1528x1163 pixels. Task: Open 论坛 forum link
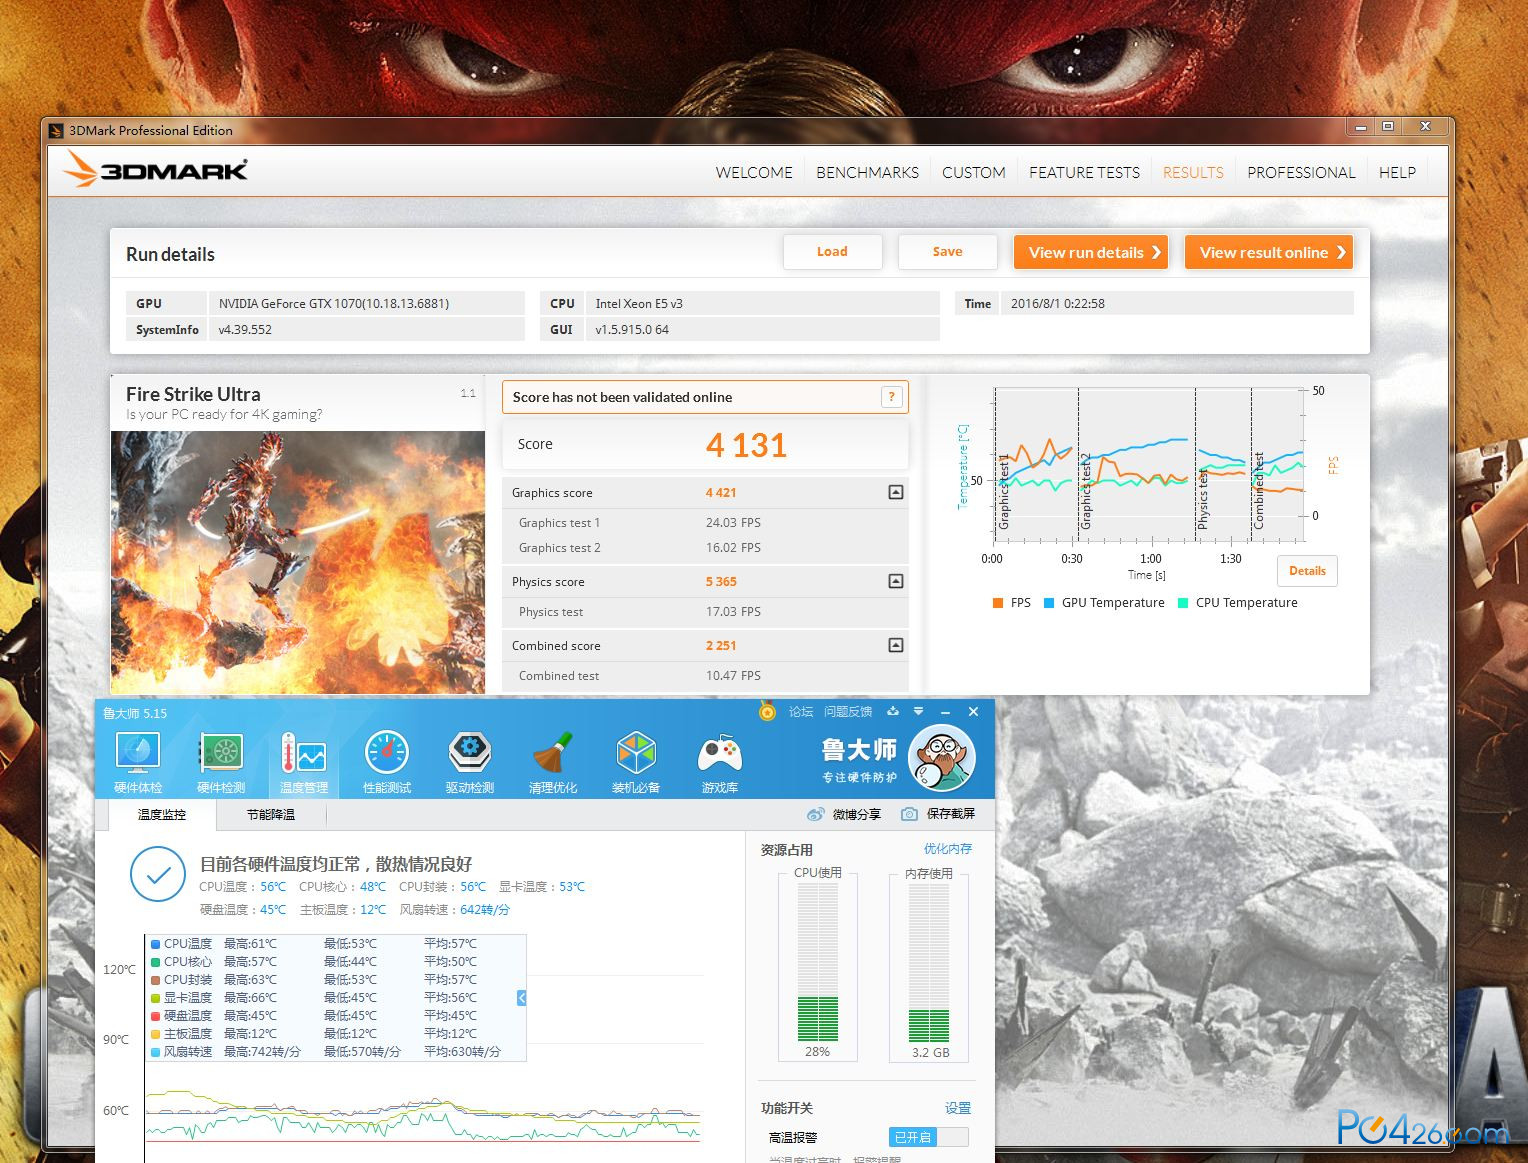801,712
